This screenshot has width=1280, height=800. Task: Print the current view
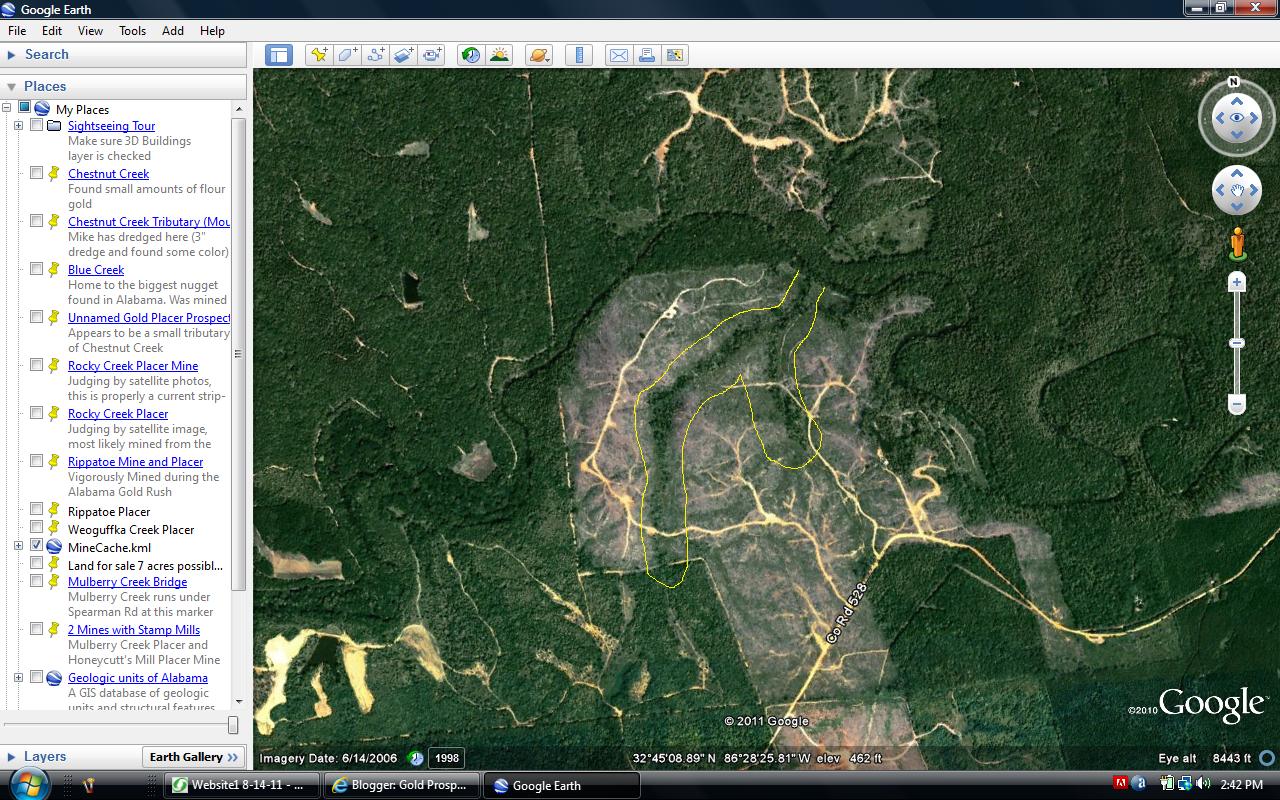(647, 55)
